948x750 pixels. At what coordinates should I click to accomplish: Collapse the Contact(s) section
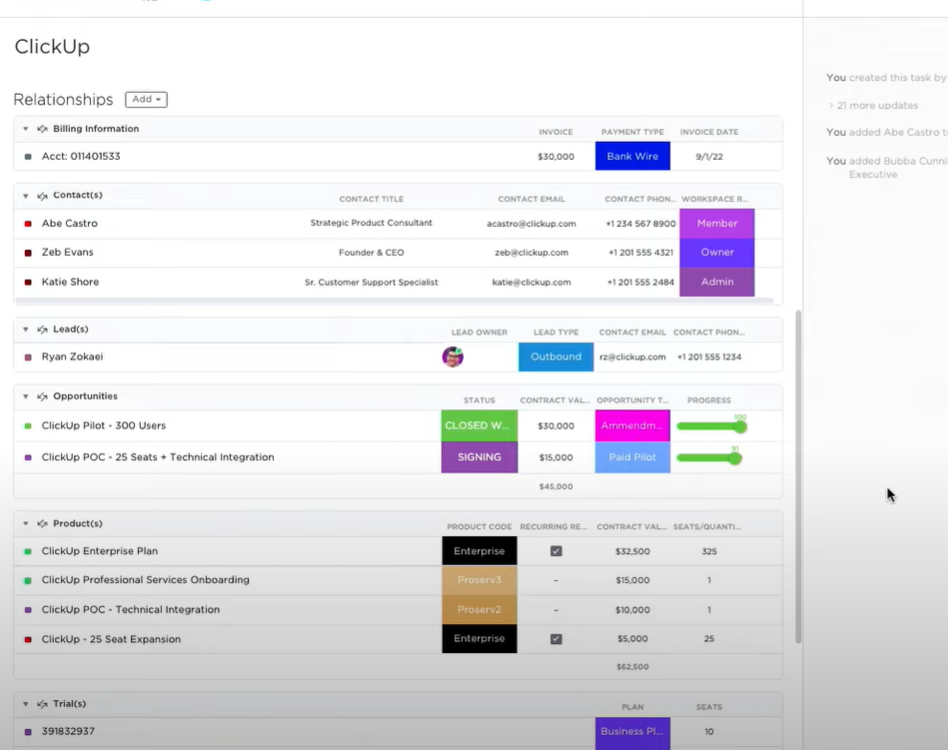[x=25, y=196]
